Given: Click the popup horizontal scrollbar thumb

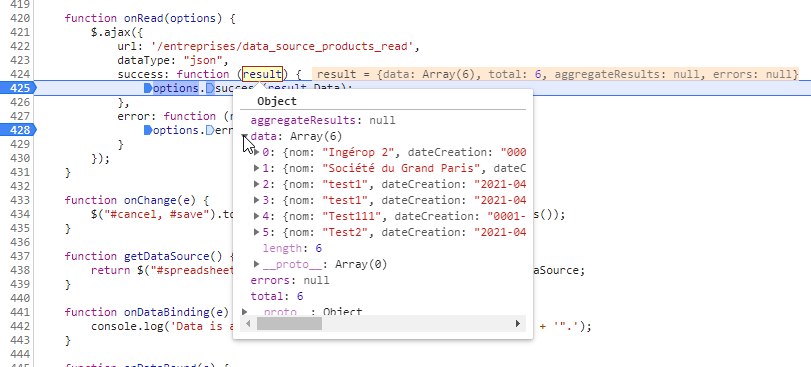Looking at the screenshot, I should [x=289, y=324].
